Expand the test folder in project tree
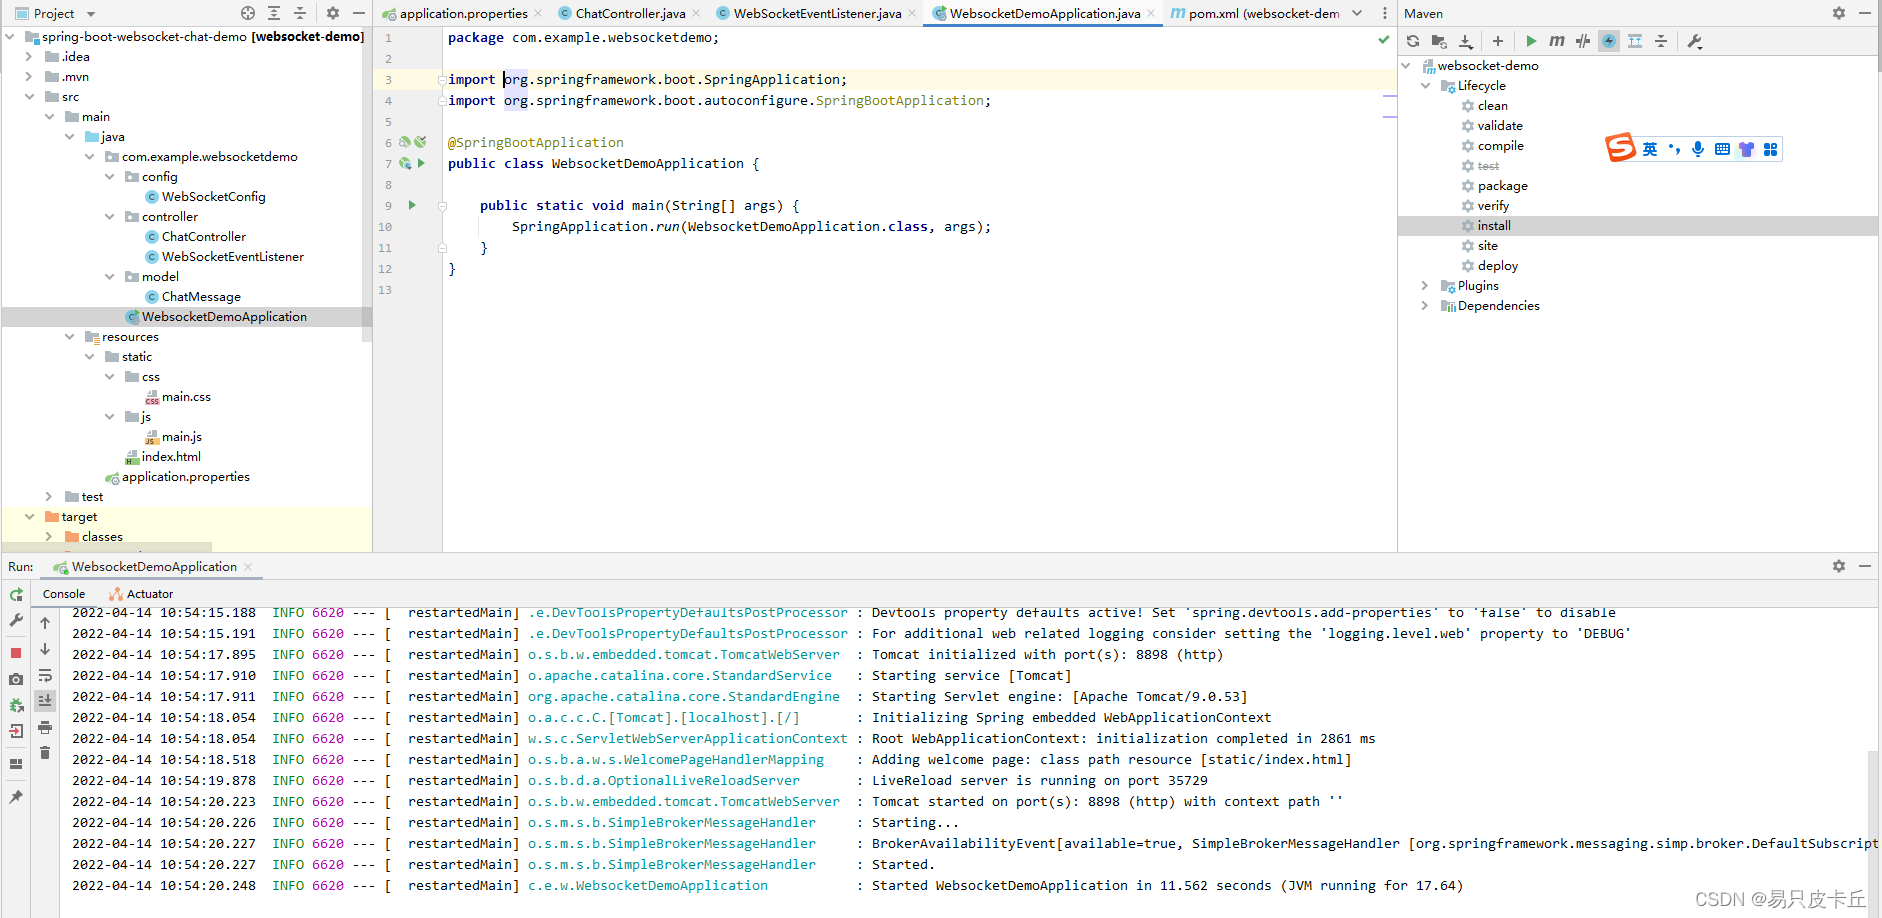This screenshot has width=1882, height=918. point(49,497)
